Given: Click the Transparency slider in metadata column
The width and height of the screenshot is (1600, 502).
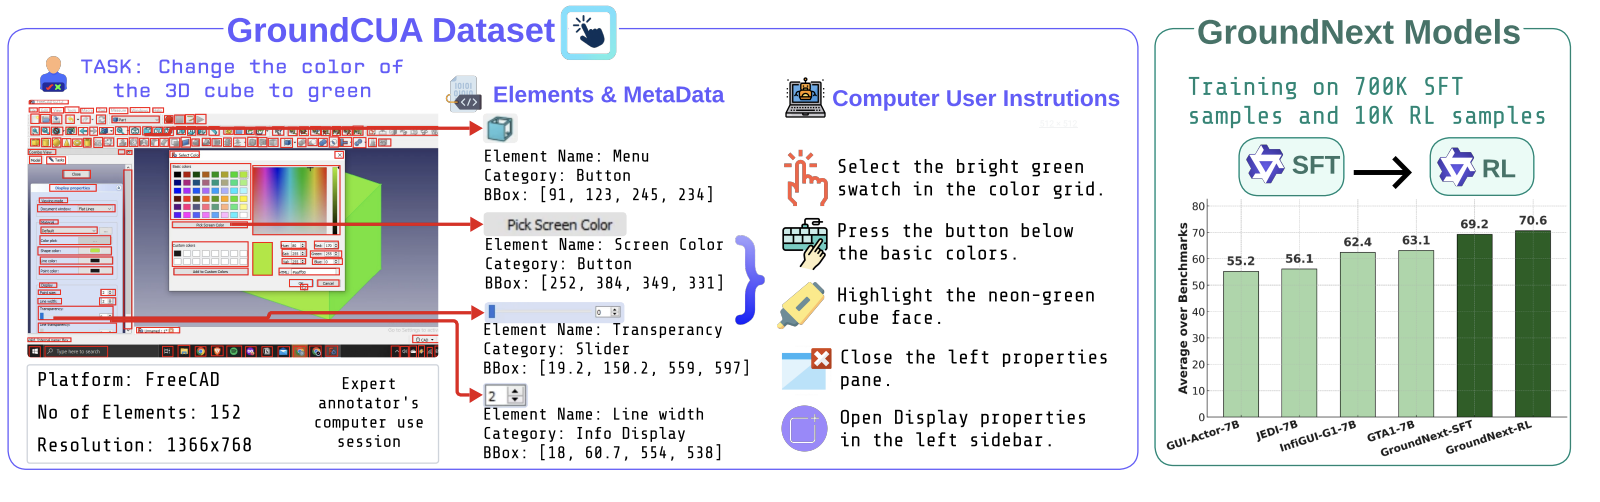Looking at the screenshot, I should pos(553,312).
